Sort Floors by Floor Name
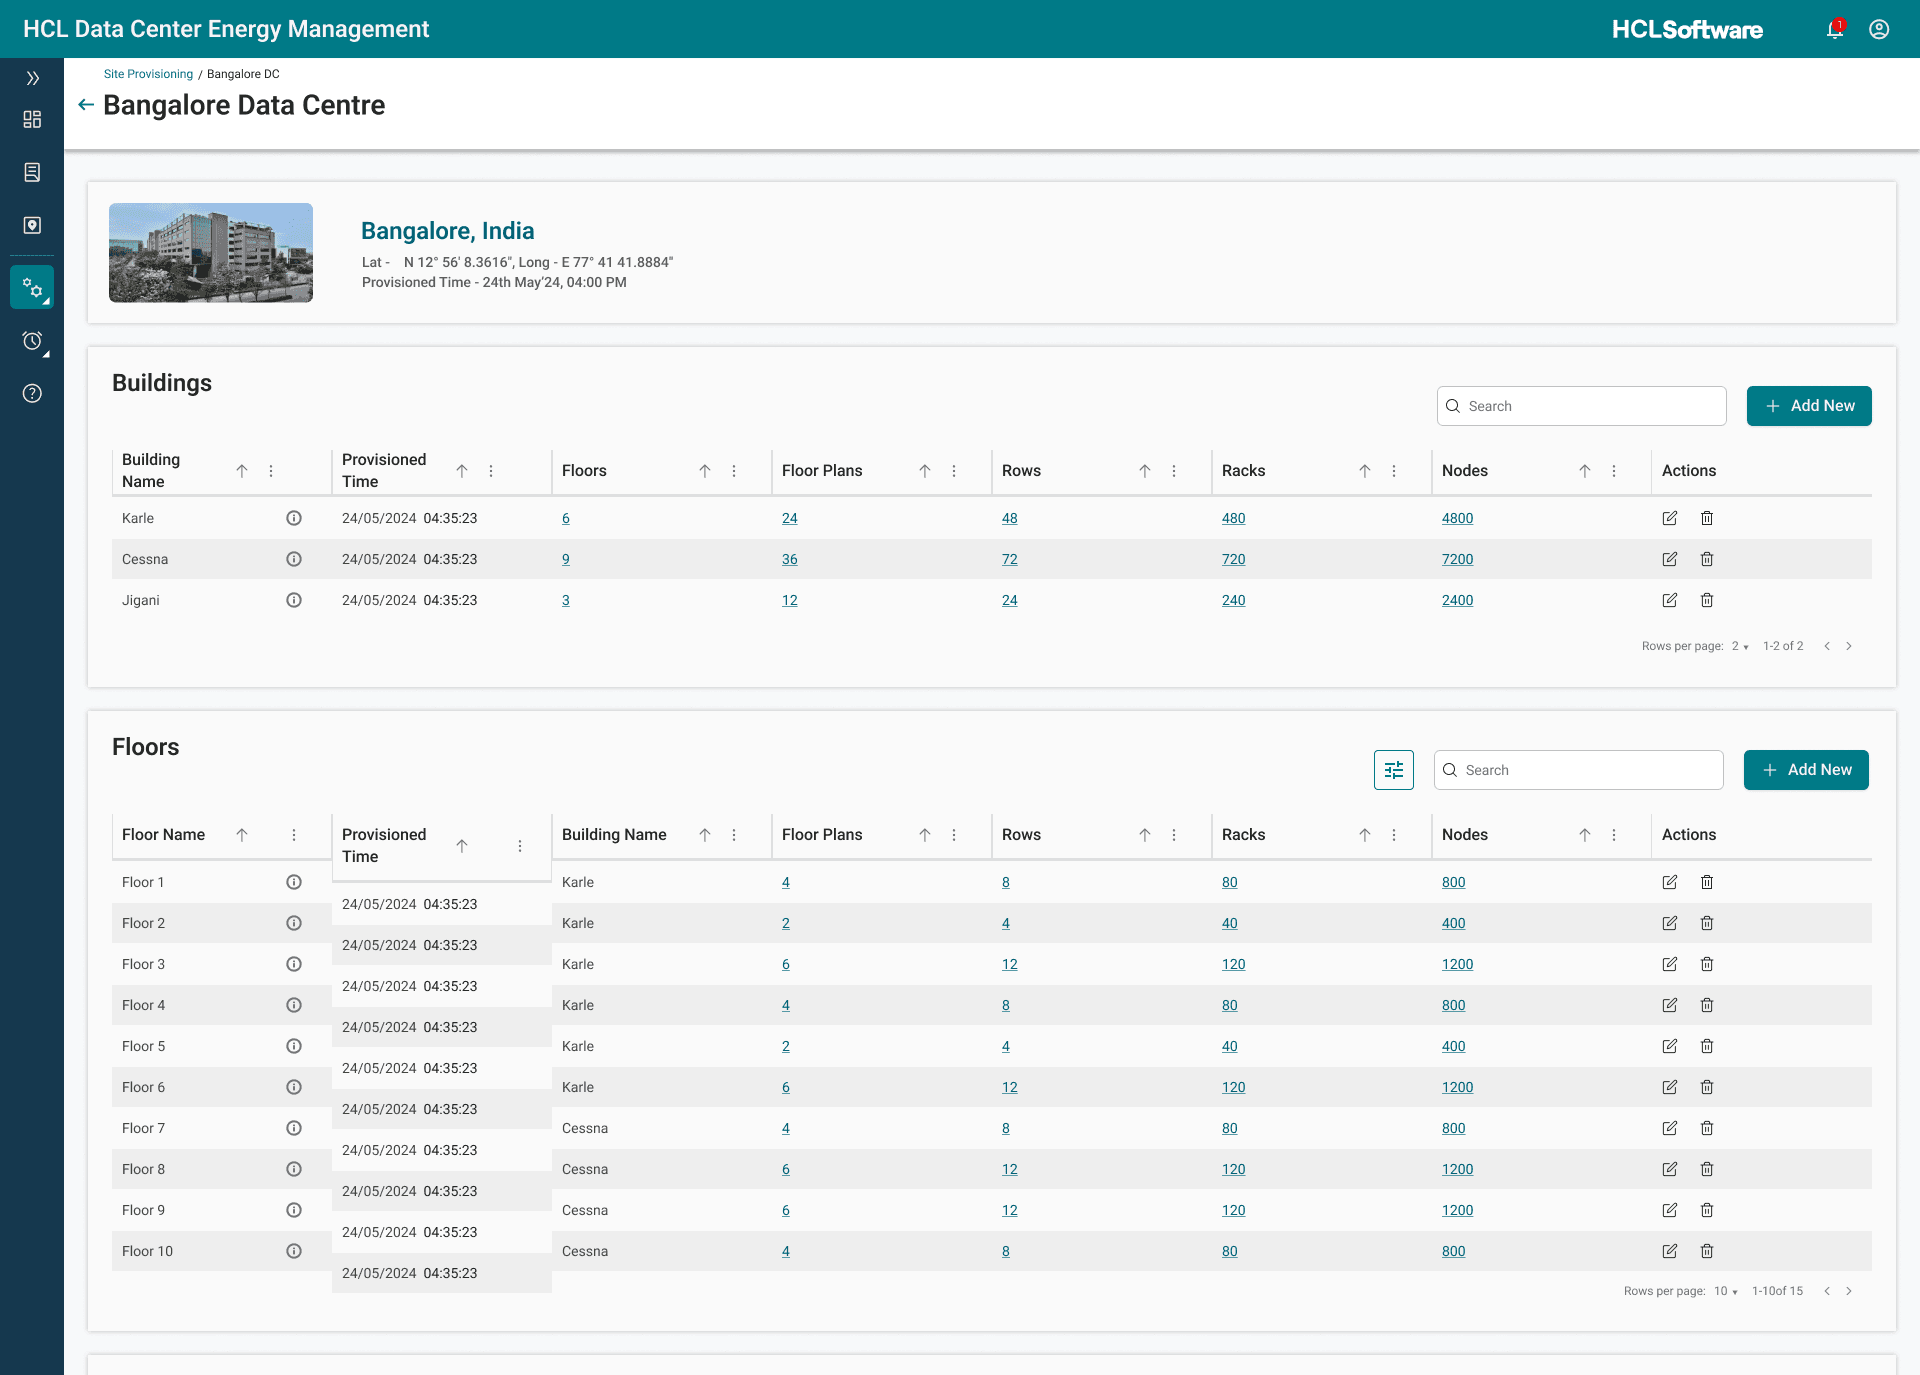This screenshot has height=1375, width=1920. click(242, 835)
